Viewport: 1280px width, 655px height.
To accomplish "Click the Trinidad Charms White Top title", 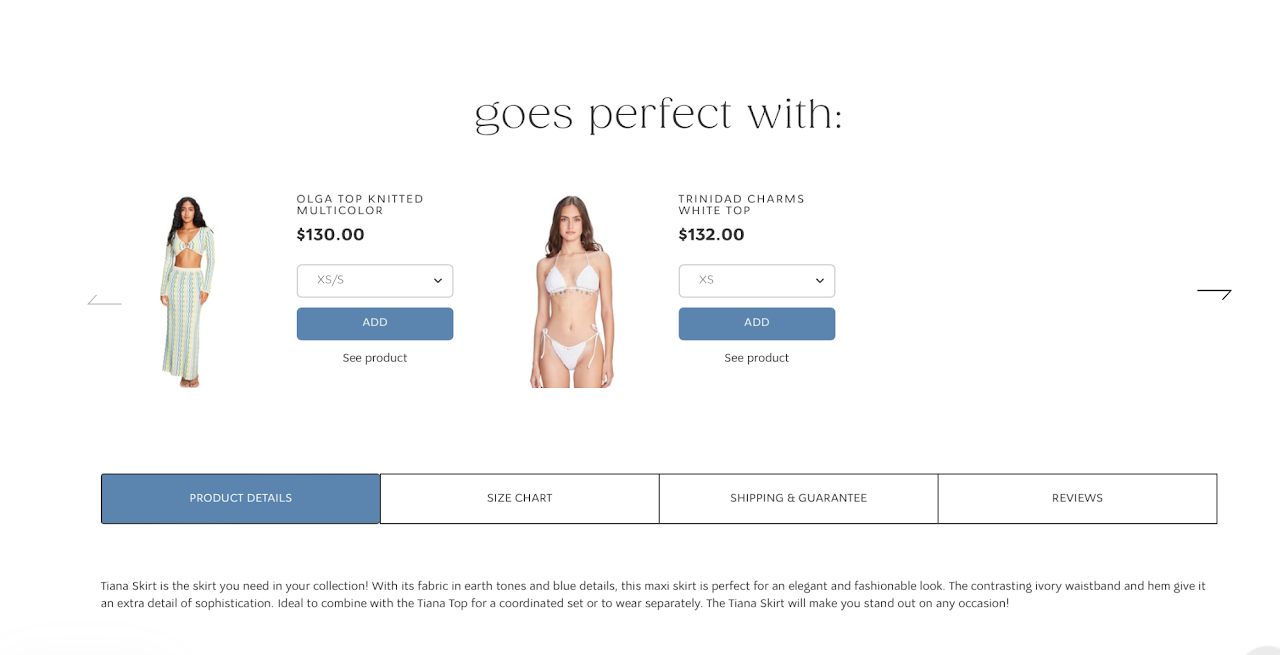I will click(742, 205).
